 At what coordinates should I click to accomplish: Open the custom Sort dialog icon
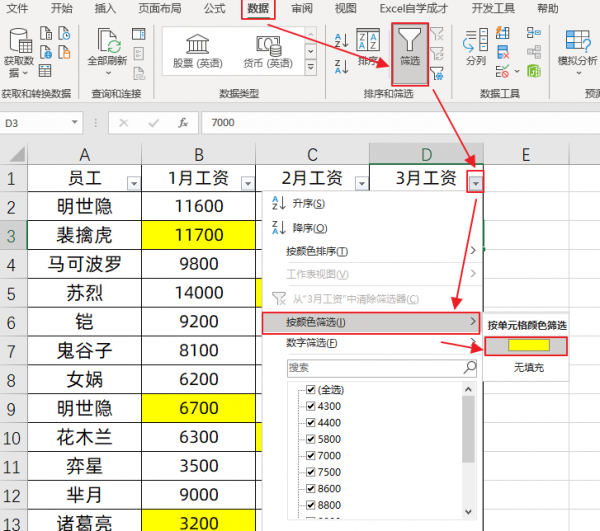point(368,40)
